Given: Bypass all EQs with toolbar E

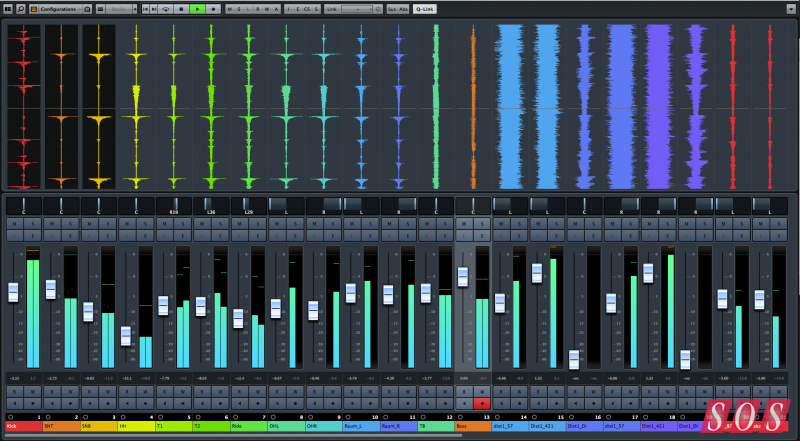Looking at the screenshot, I should click(x=297, y=9).
